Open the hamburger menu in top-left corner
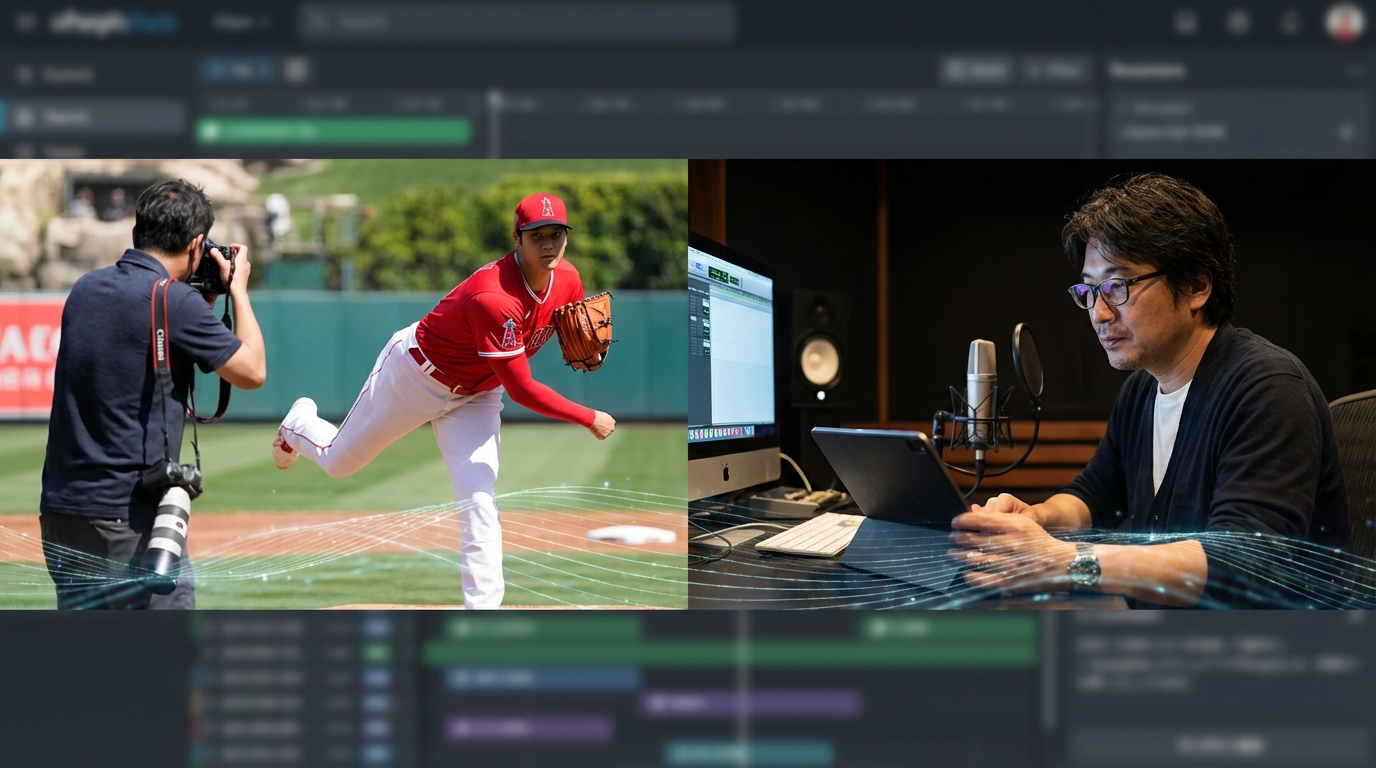 [26, 22]
